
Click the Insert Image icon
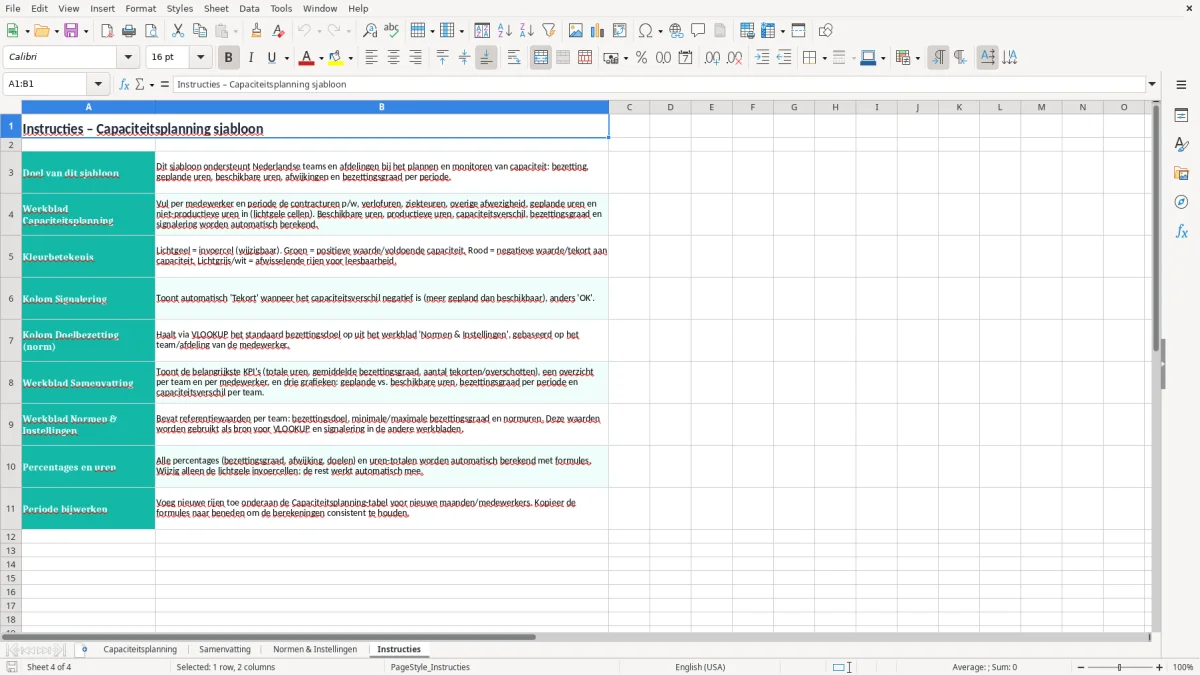coord(576,31)
